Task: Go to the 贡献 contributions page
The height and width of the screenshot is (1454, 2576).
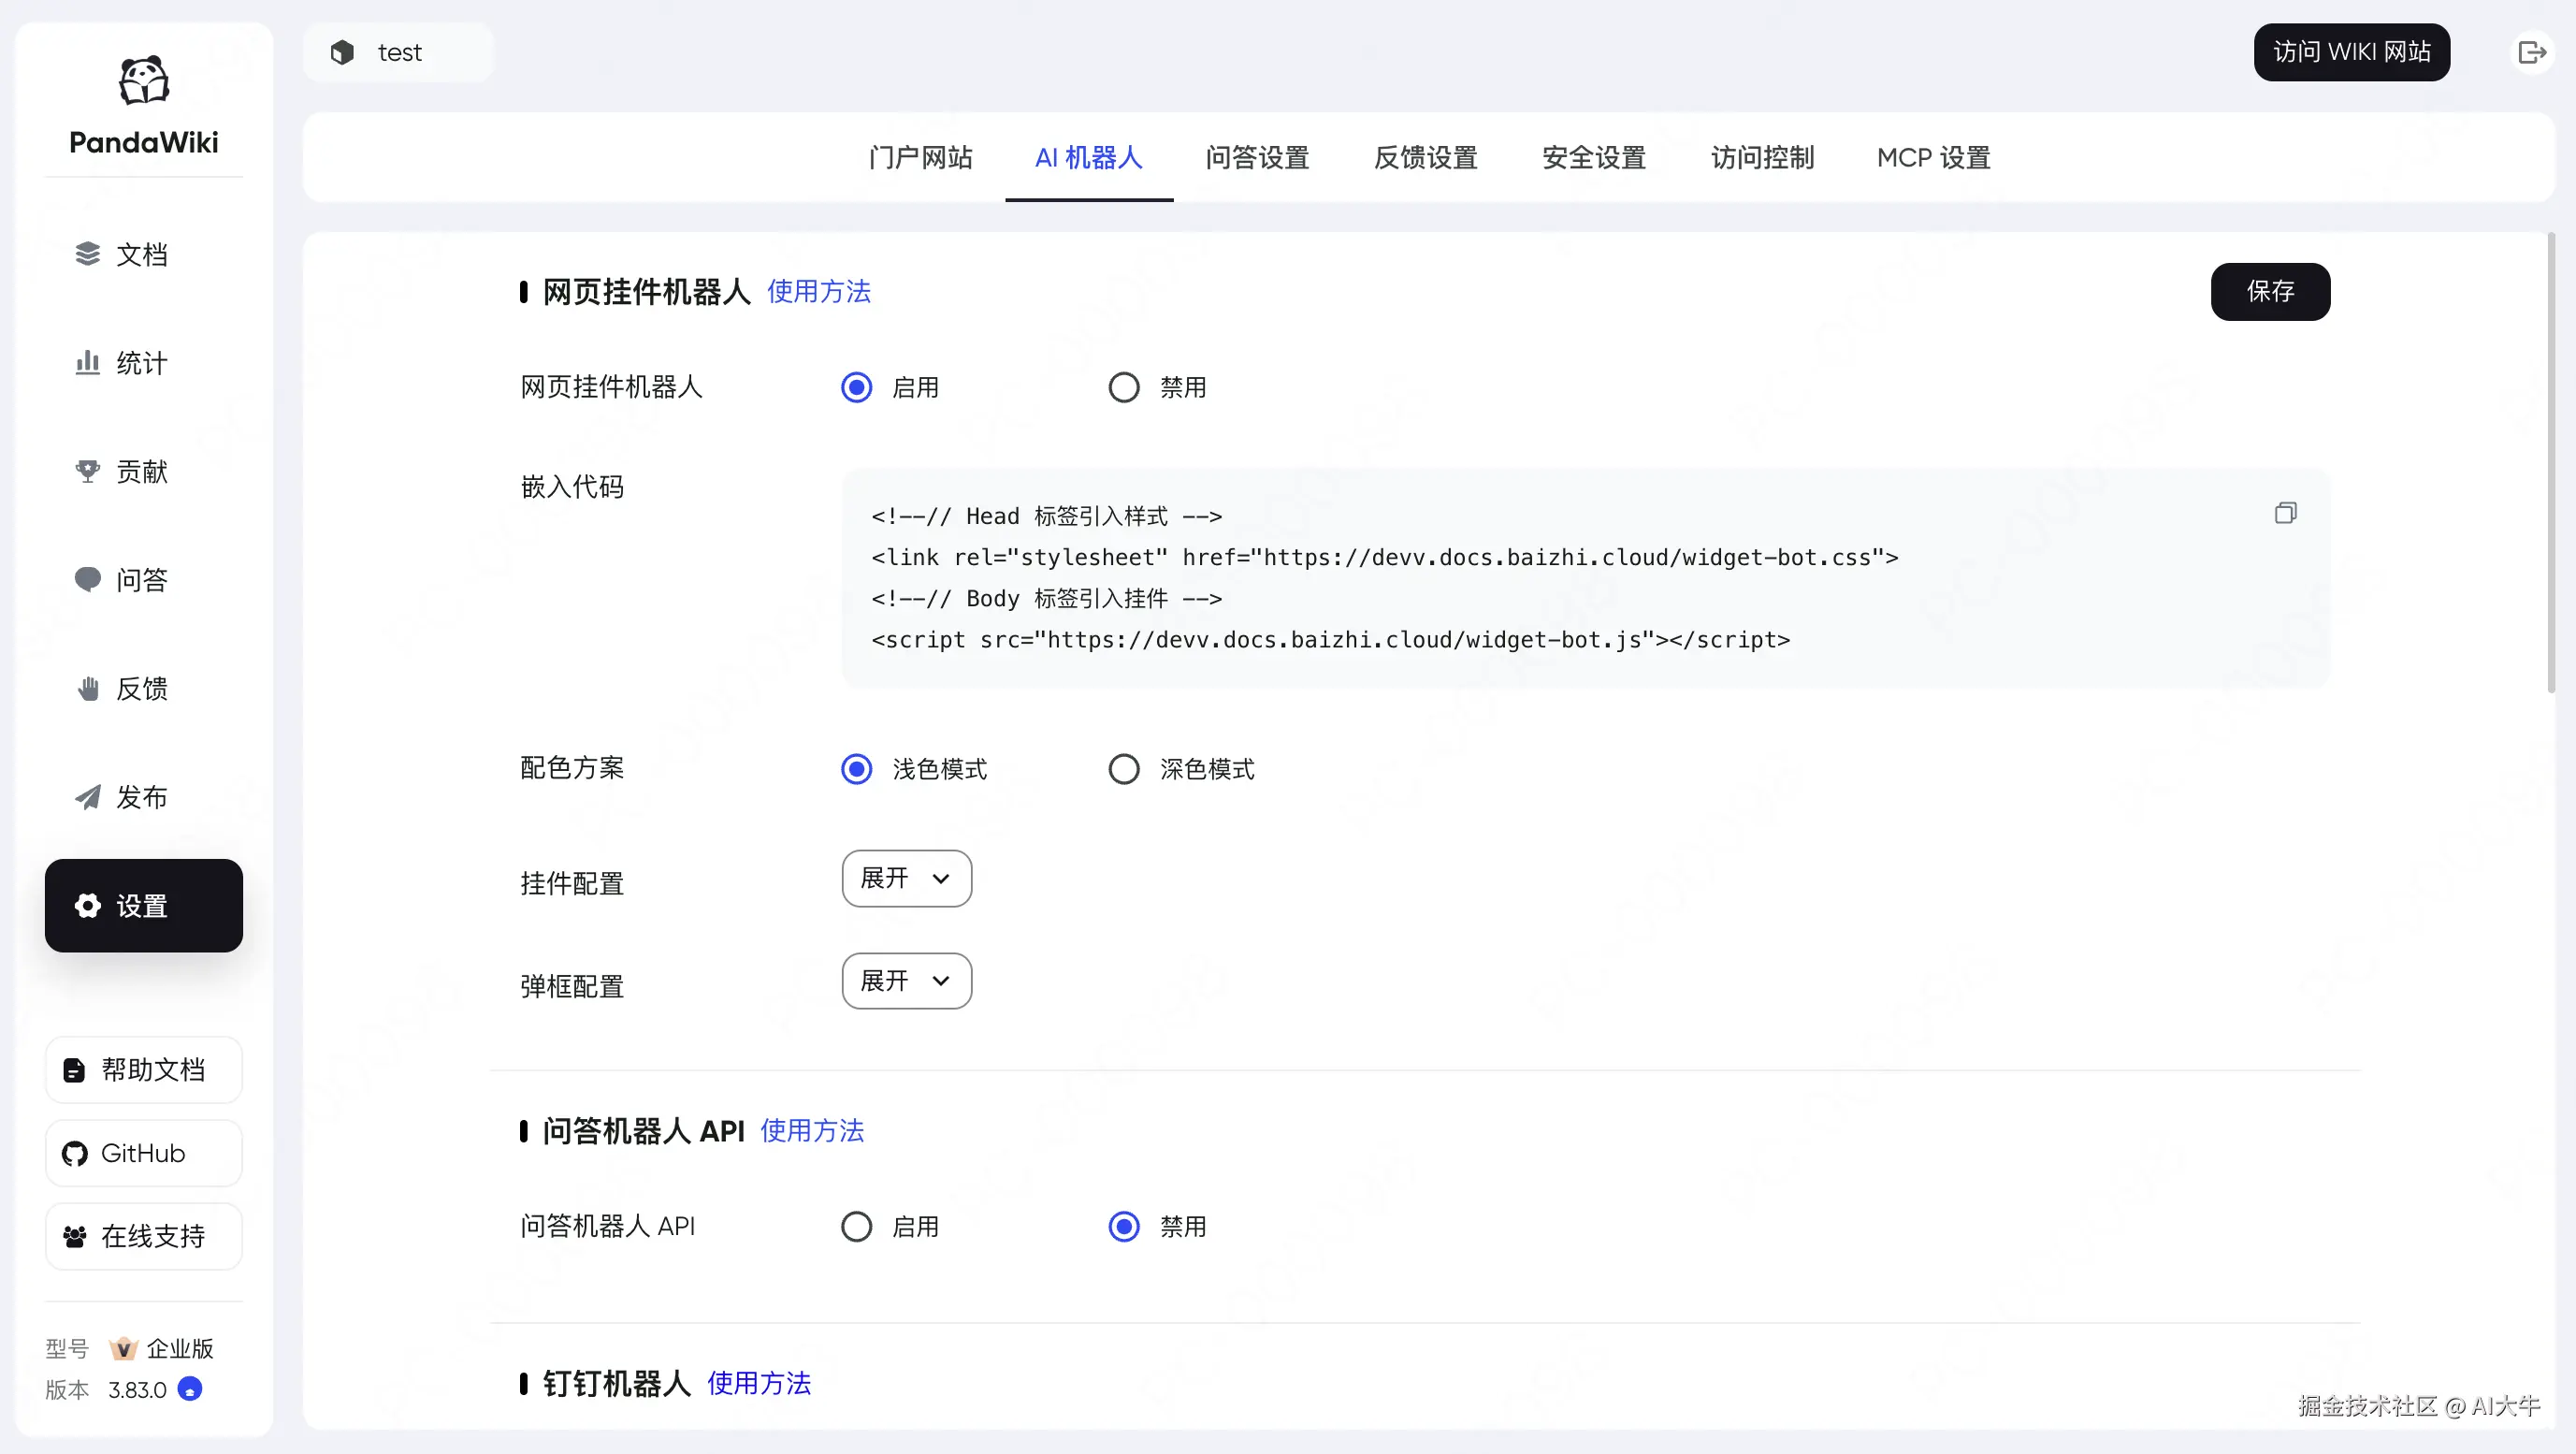Action: pos(143,471)
